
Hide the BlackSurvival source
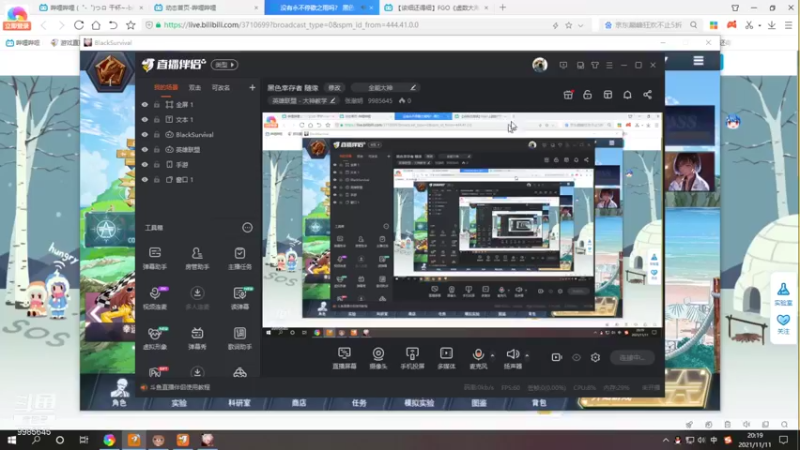pyautogui.click(x=145, y=135)
